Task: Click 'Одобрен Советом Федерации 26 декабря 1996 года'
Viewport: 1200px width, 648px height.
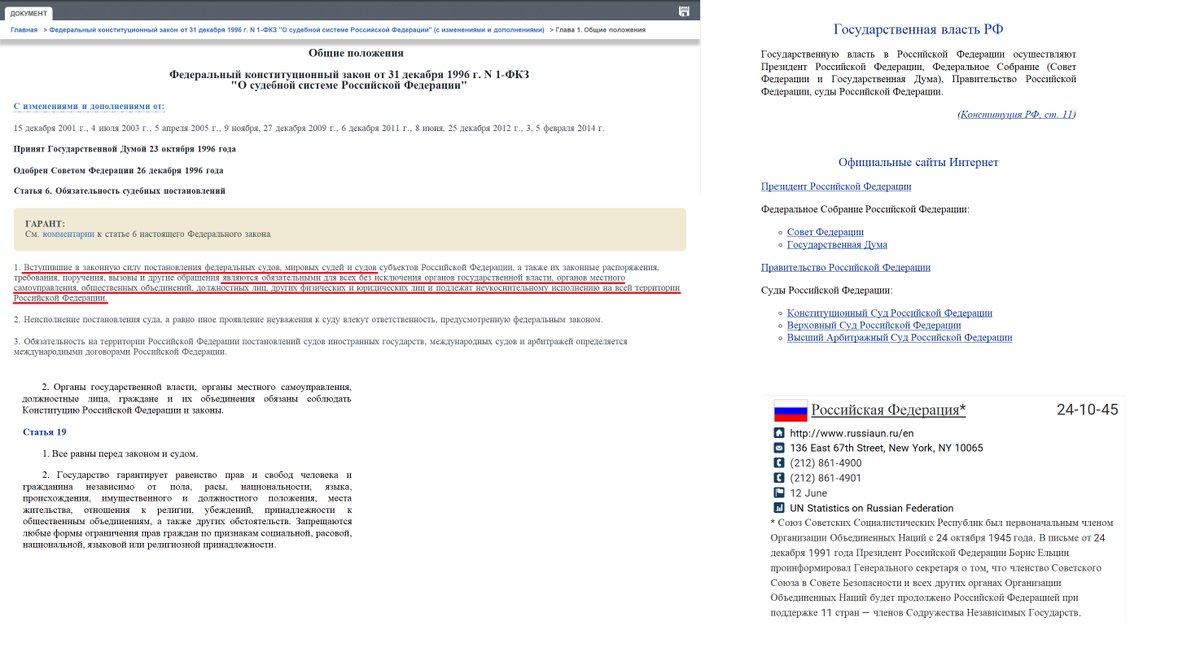Action: coord(118,170)
